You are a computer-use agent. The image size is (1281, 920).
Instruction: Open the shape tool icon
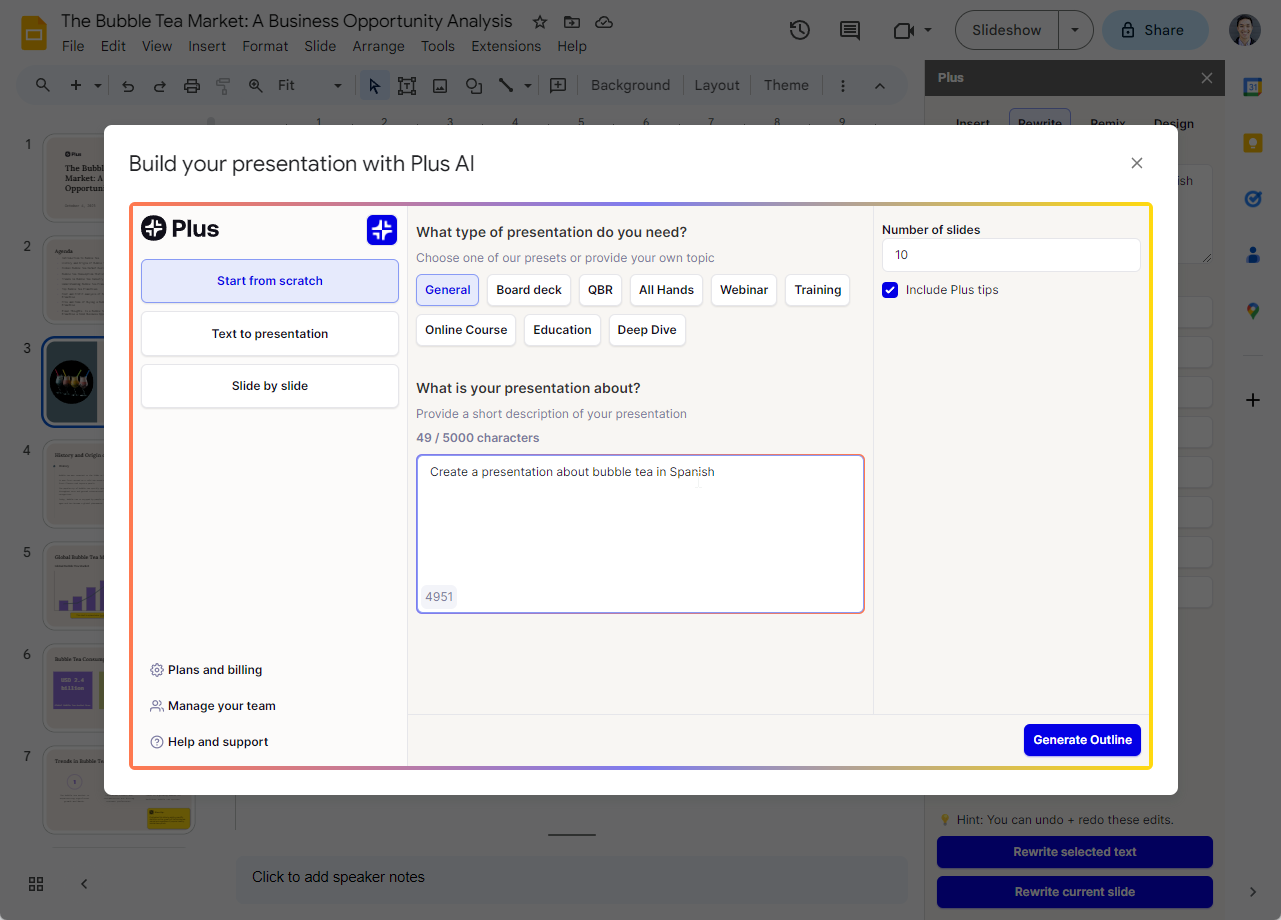474,86
